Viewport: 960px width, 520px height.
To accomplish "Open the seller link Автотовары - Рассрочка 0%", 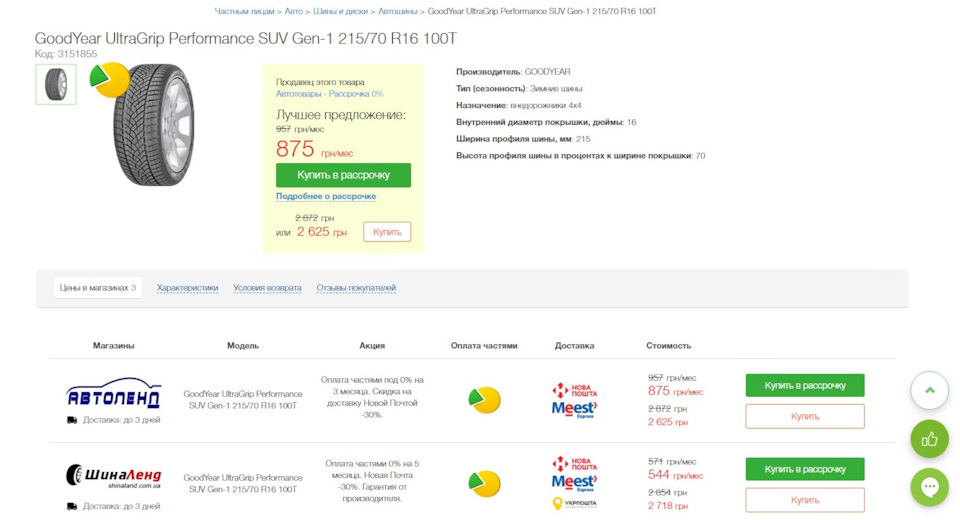I will click(329, 94).
